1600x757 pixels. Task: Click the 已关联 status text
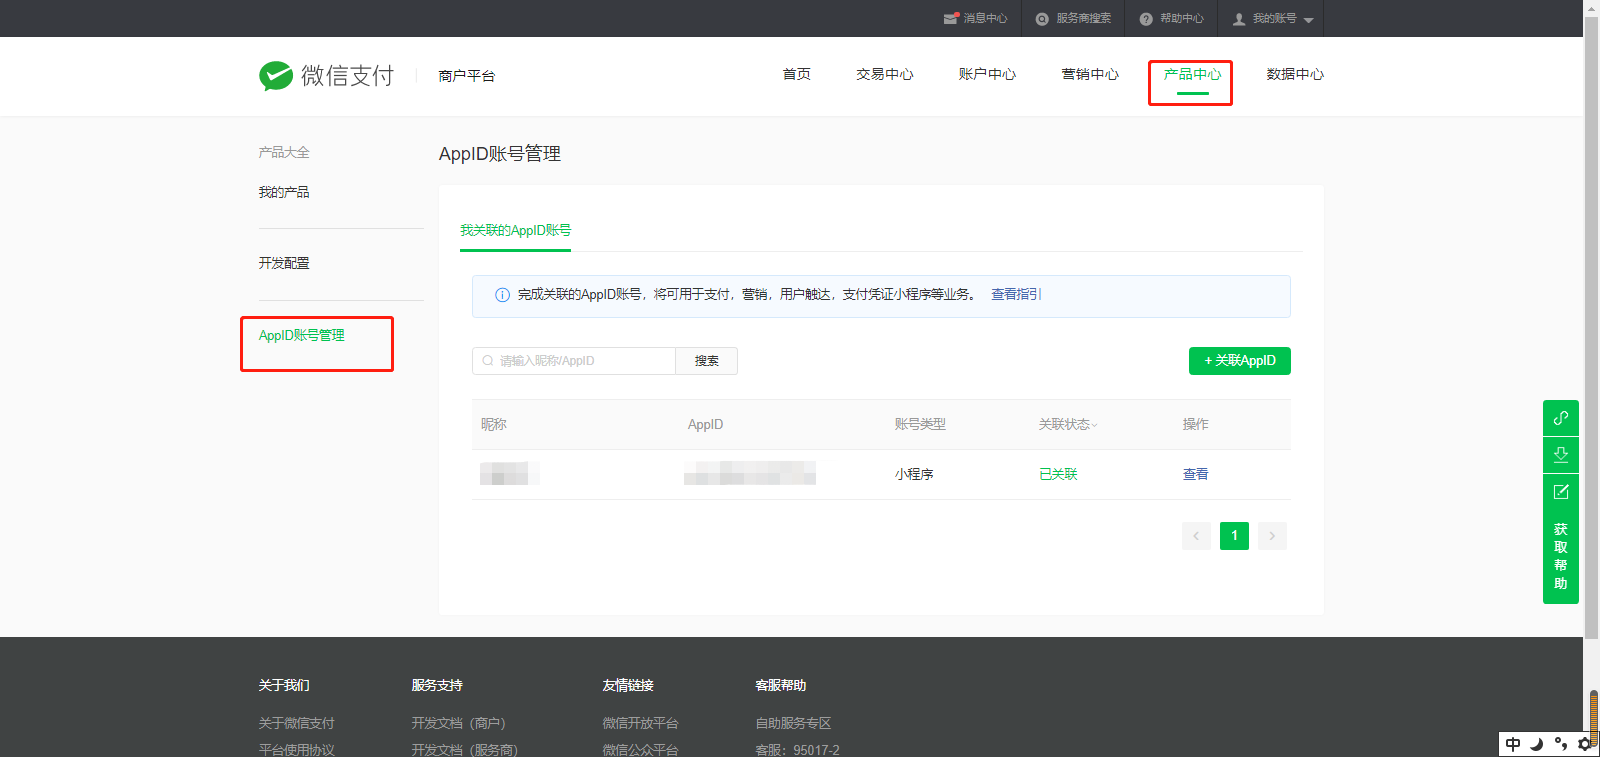click(1058, 474)
